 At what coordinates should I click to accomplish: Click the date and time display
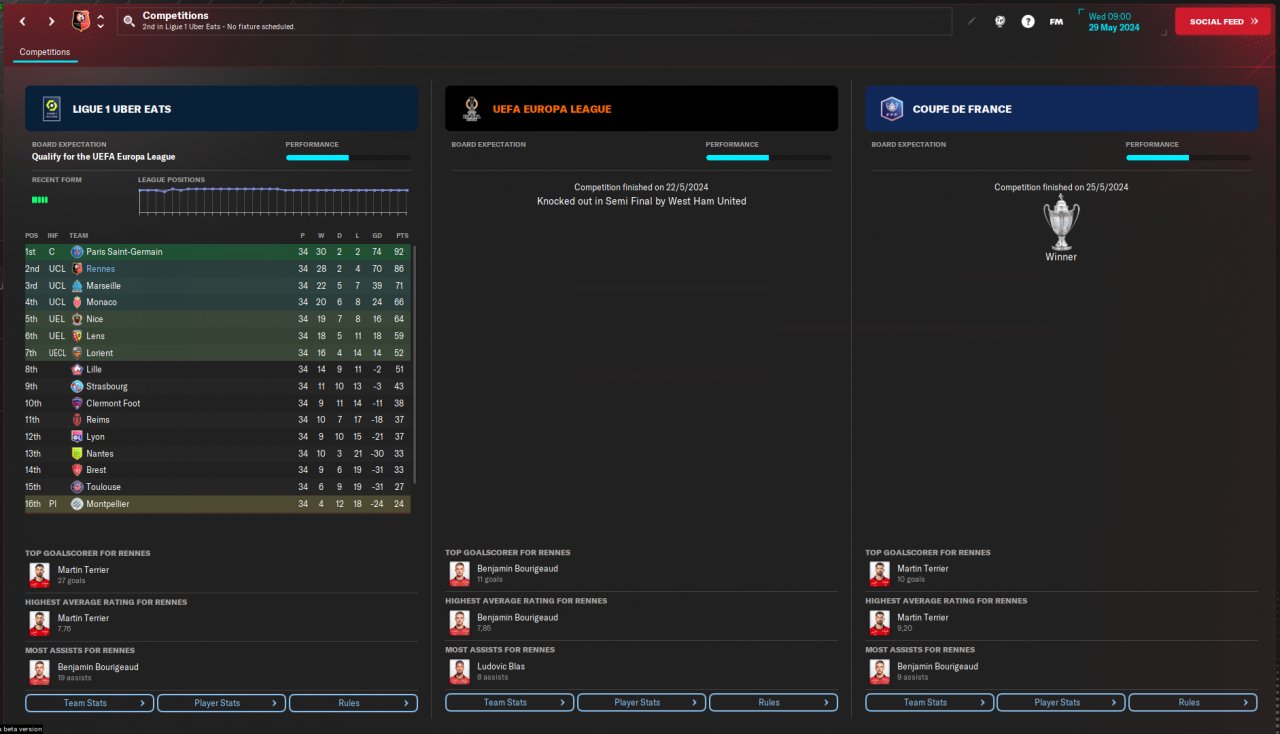click(1120, 21)
